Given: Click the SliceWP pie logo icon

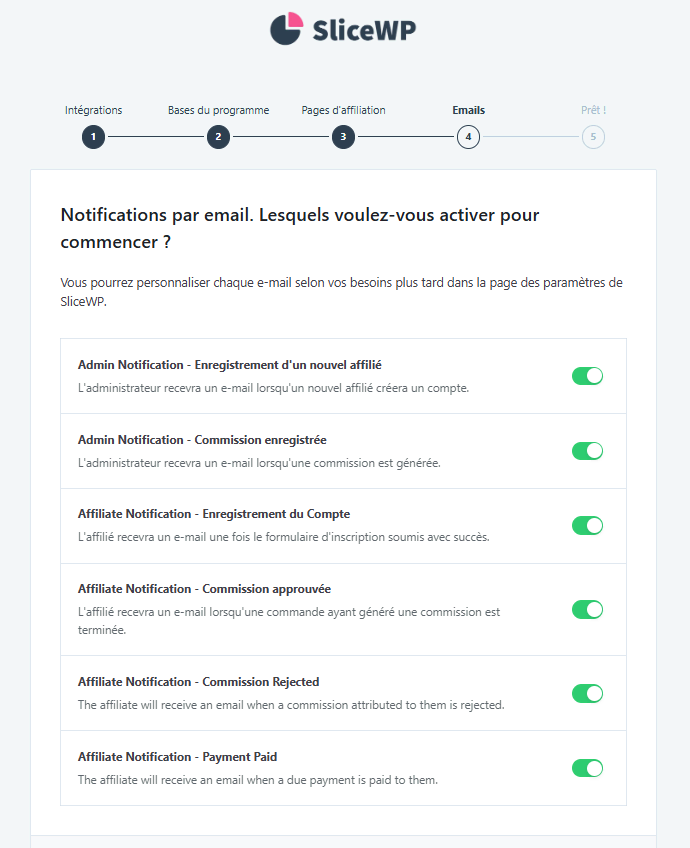Looking at the screenshot, I should click(287, 29).
